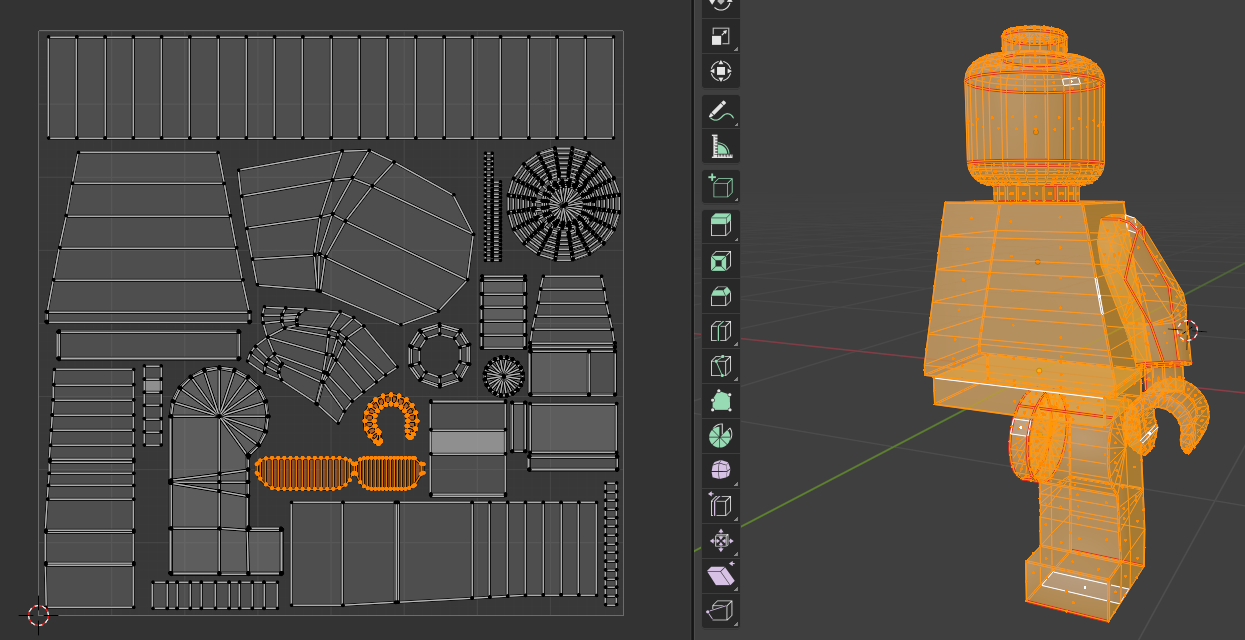This screenshot has height=640, width=1245.
Task: Select the Edge Slide tool
Action: [721, 505]
